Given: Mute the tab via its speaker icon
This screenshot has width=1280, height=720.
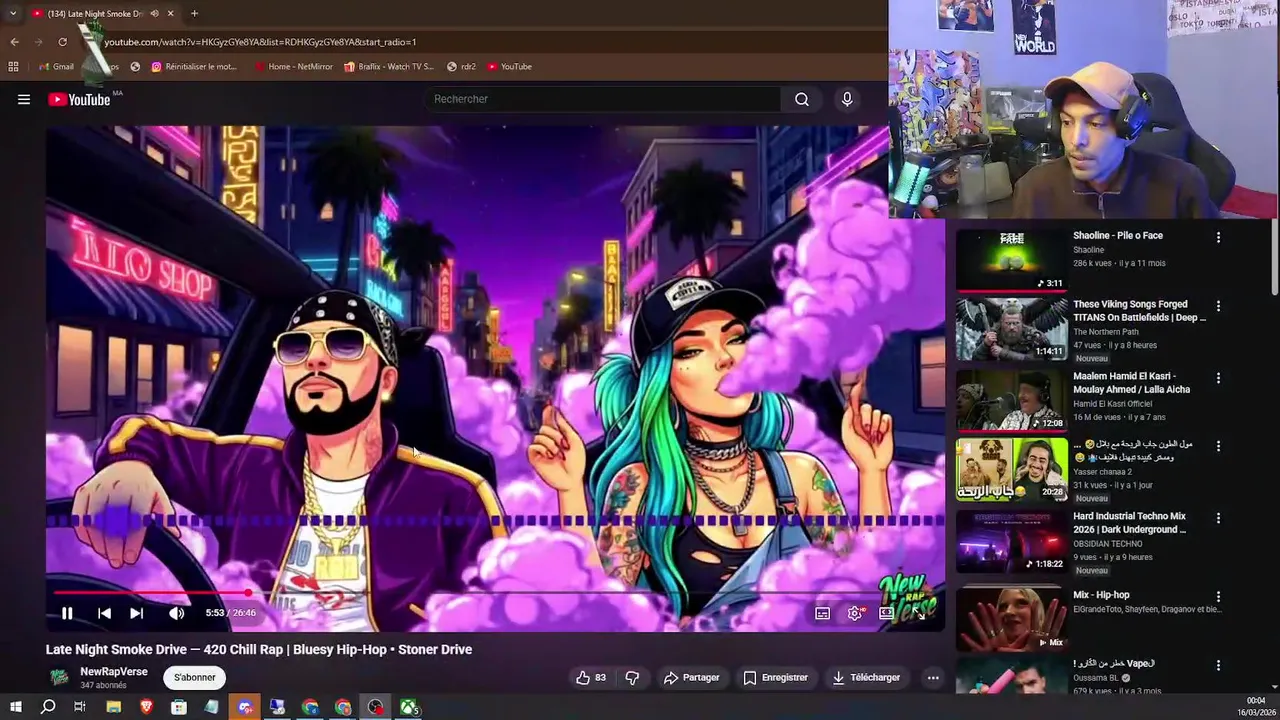Looking at the screenshot, I should tap(154, 14).
